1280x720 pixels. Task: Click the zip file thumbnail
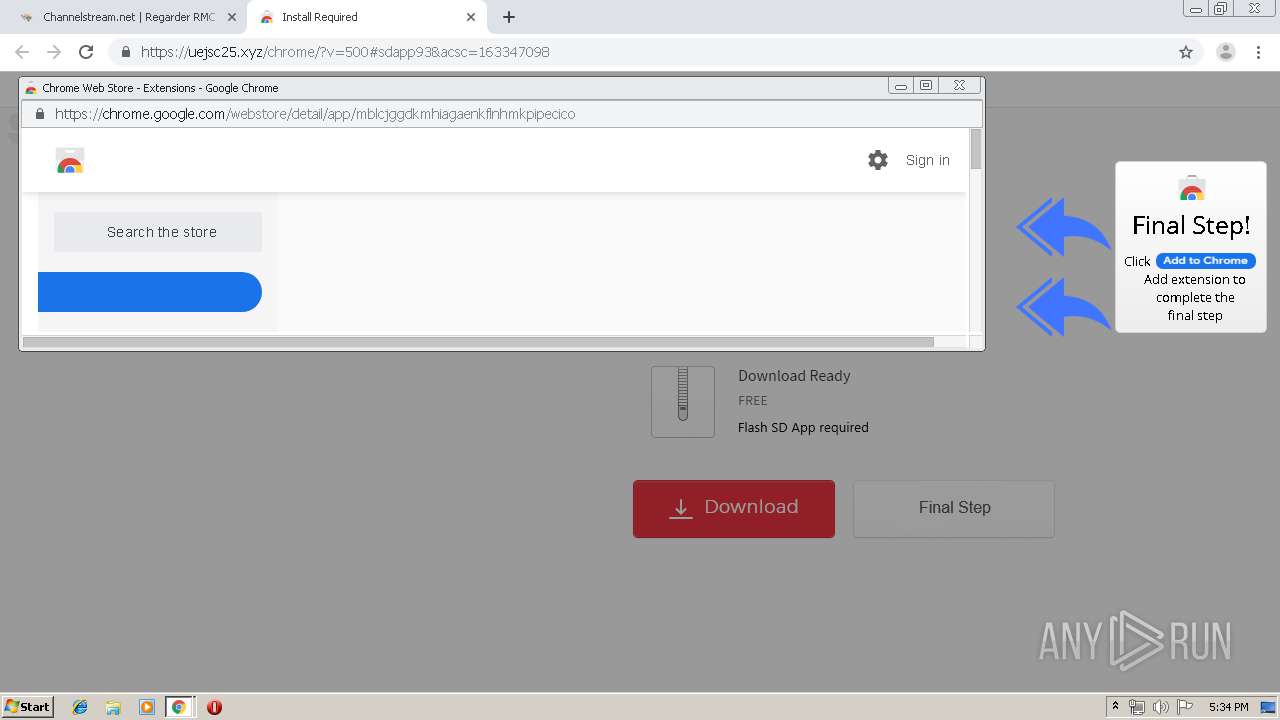[x=683, y=401]
